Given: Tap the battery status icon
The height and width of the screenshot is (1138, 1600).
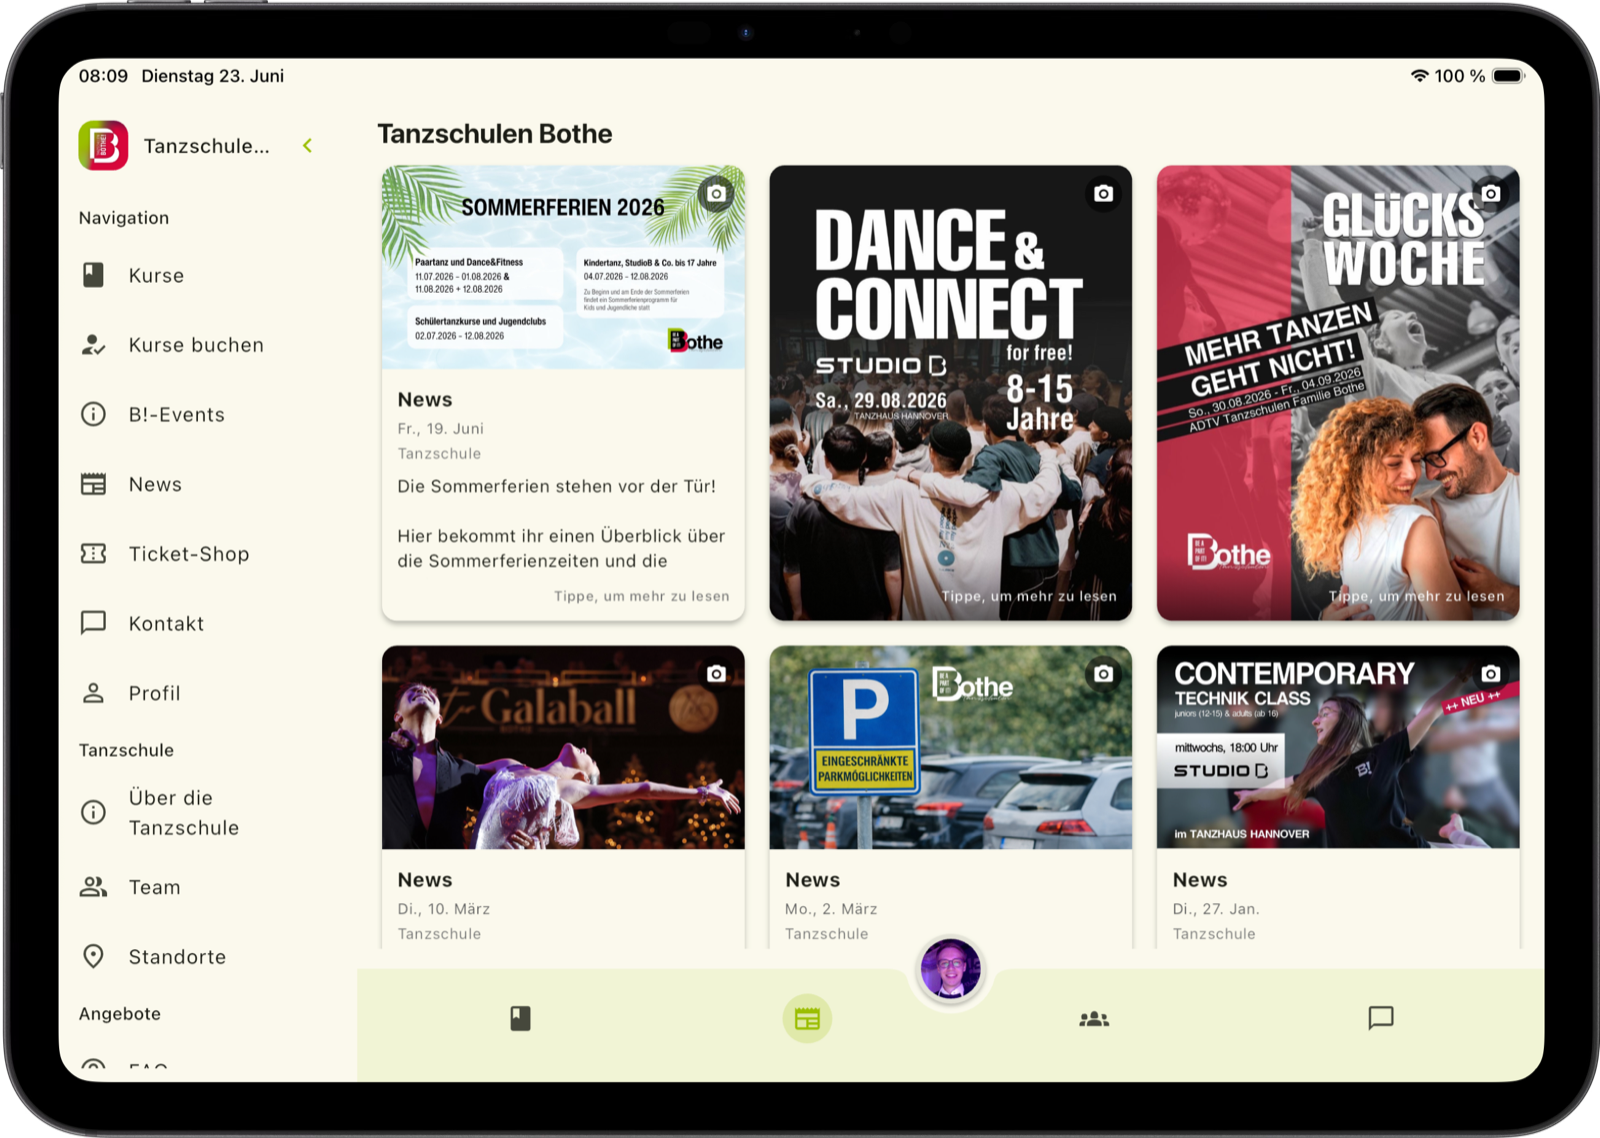Looking at the screenshot, I should click(x=1508, y=76).
